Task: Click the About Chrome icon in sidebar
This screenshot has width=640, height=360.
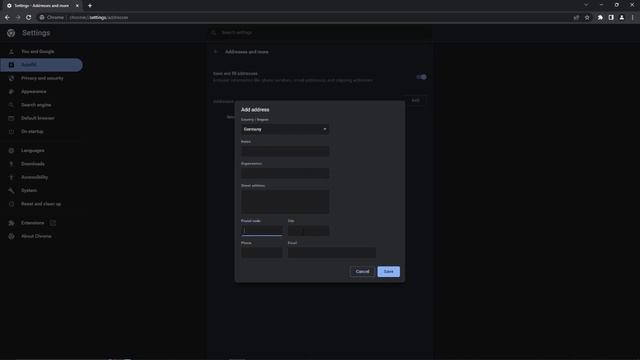Action: pos(11,236)
